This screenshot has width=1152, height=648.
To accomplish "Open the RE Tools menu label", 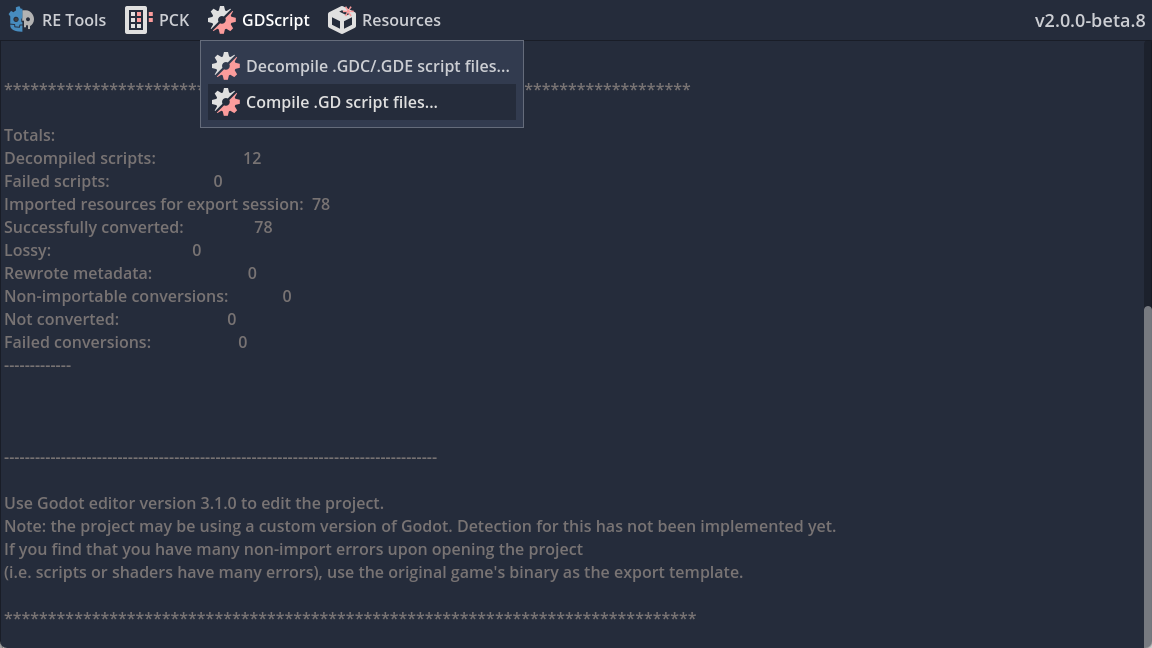I will pyautogui.click(x=74, y=20).
